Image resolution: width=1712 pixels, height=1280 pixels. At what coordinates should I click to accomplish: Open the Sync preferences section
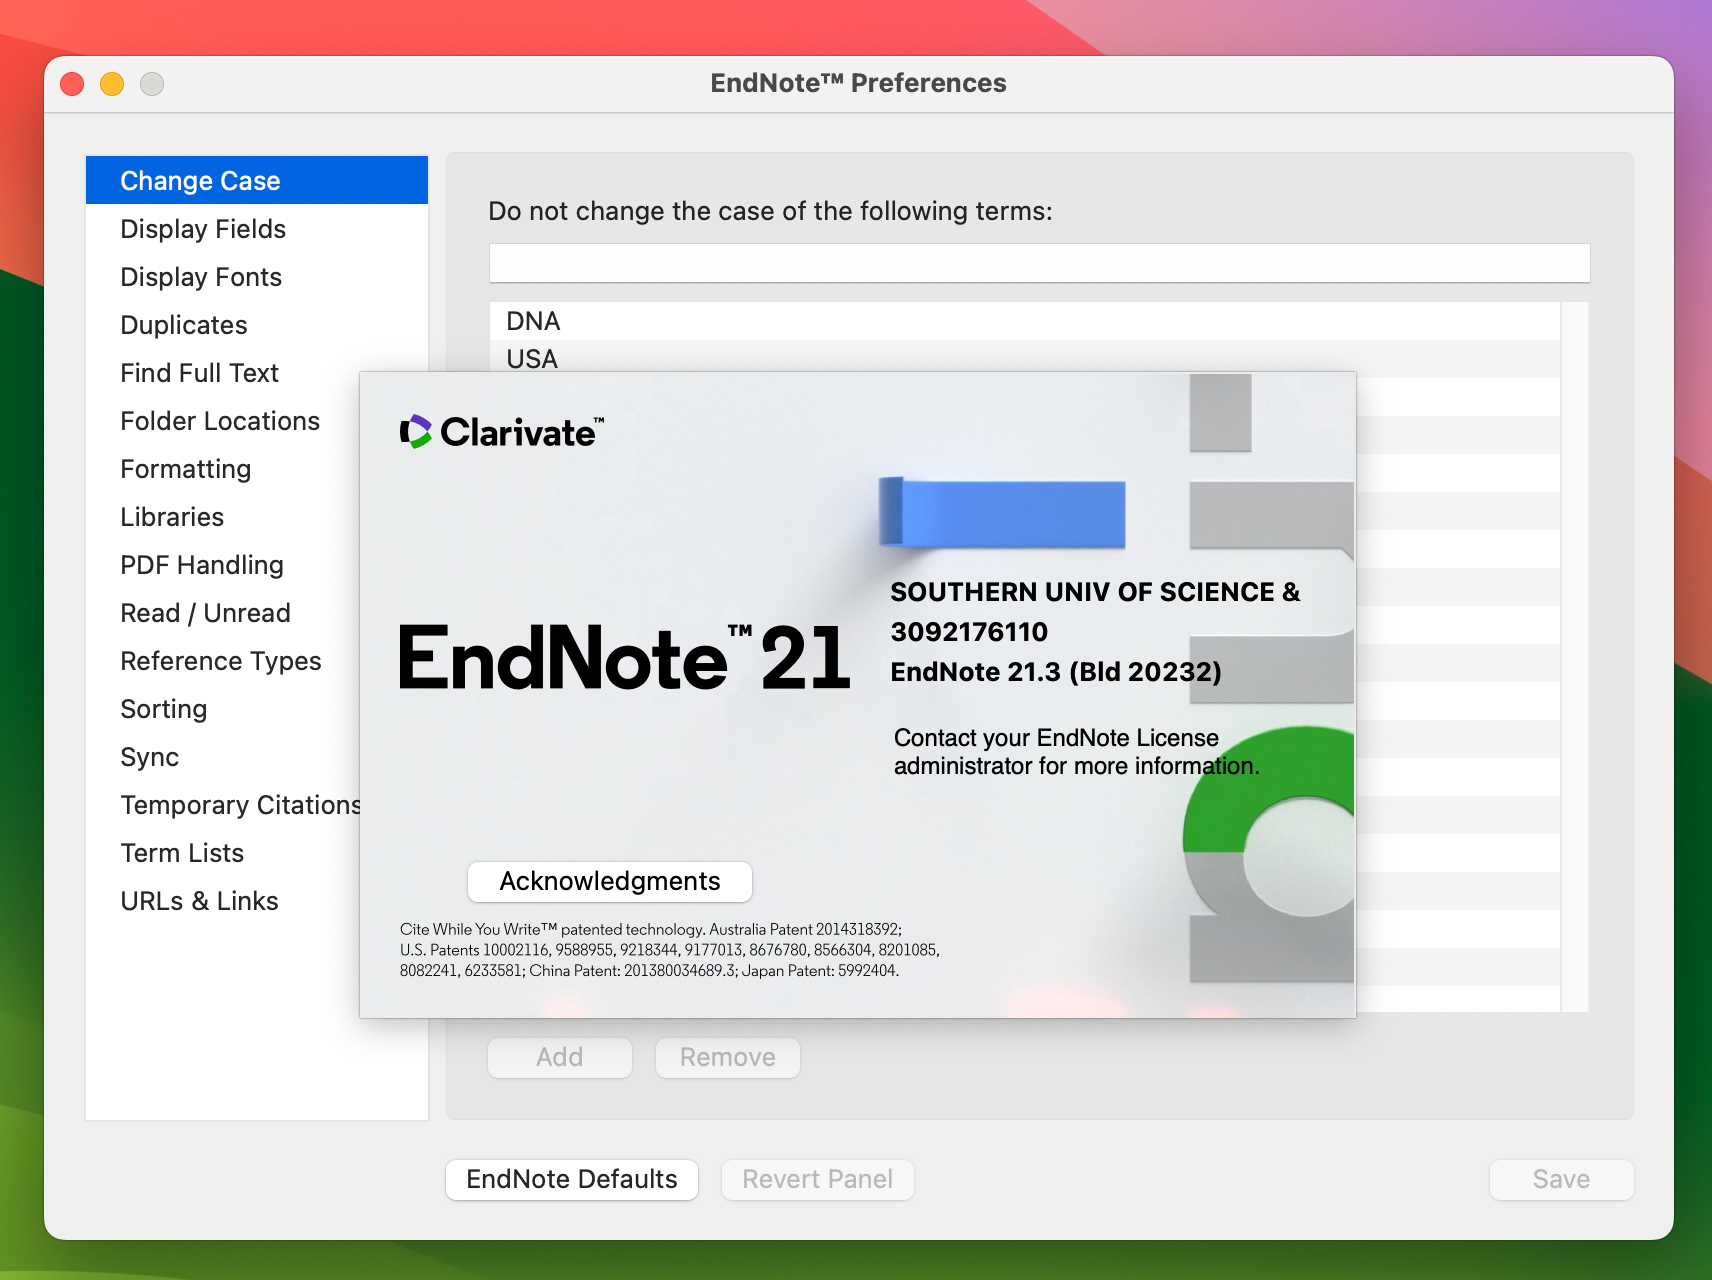tap(149, 756)
